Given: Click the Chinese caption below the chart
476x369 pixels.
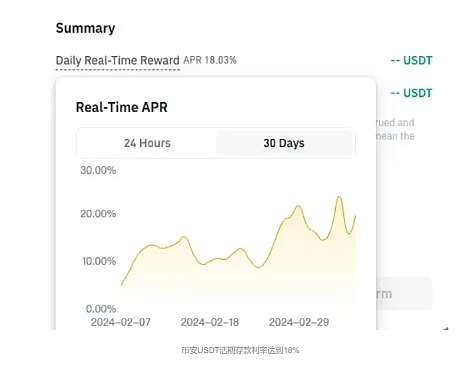Looking at the screenshot, I should (x=240, y=350).
